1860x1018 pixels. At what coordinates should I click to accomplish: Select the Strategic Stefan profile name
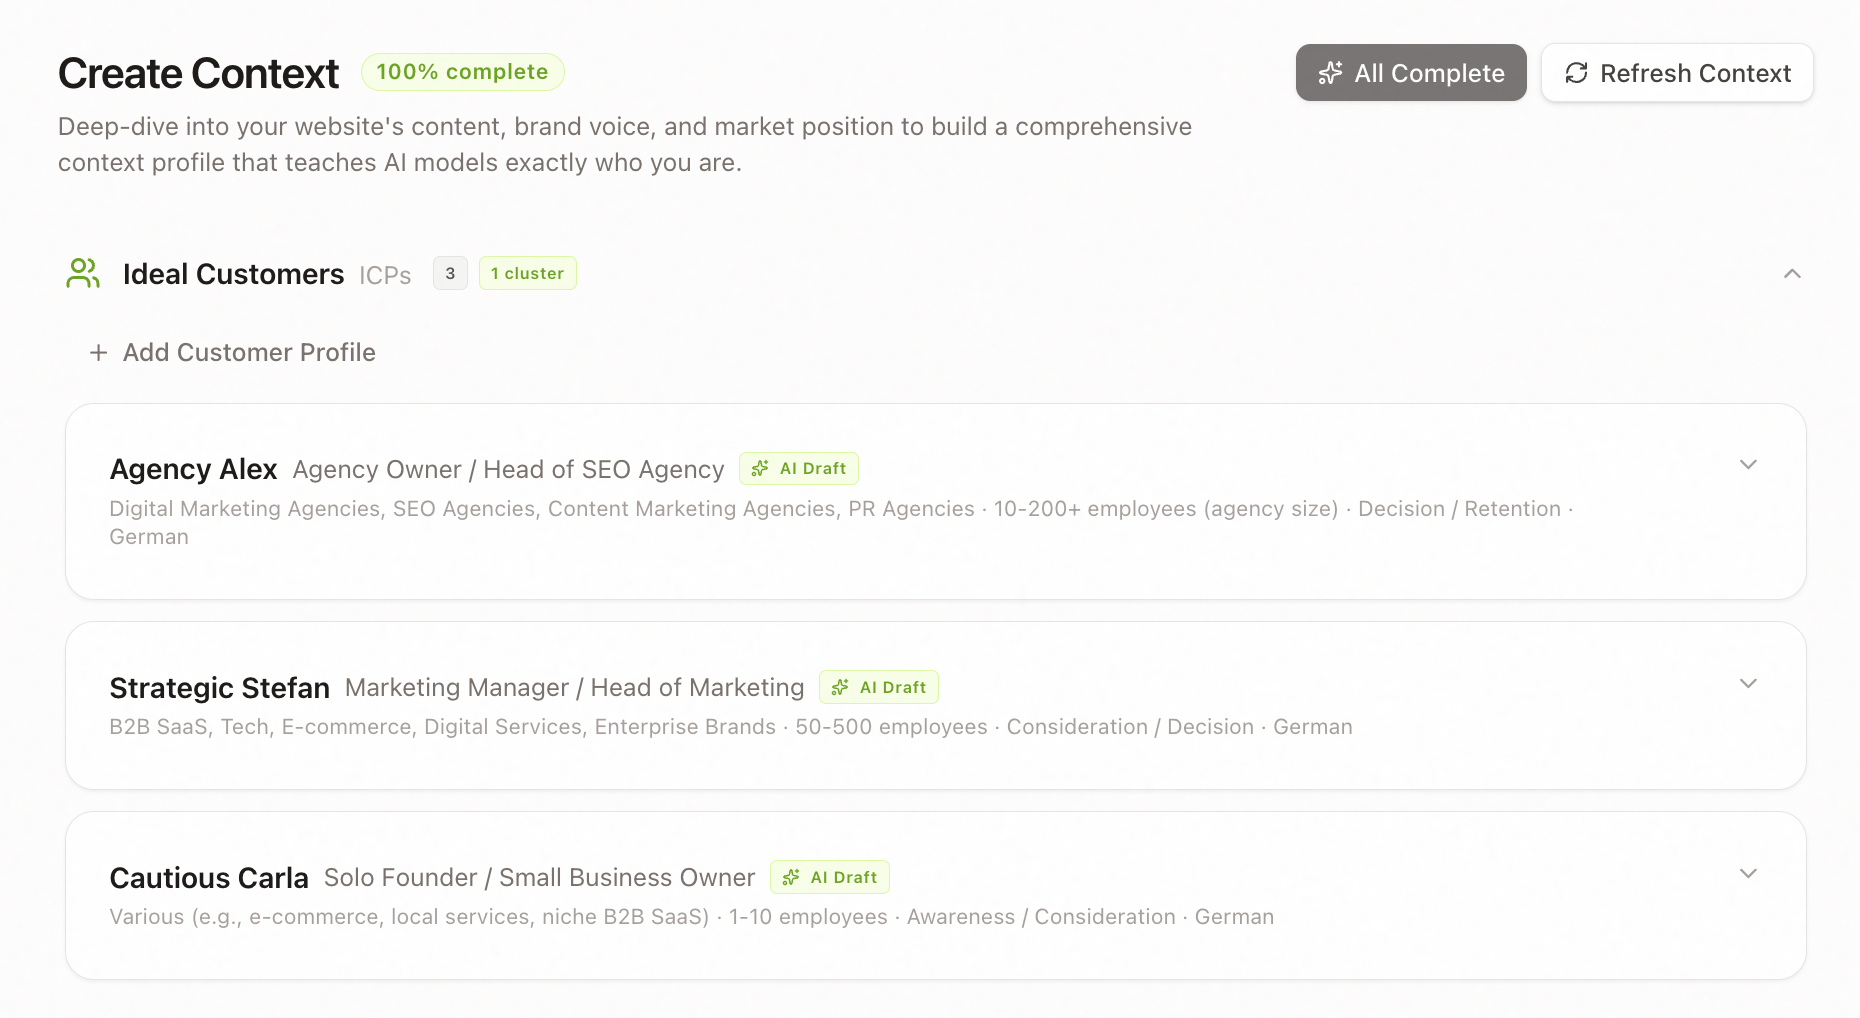click(219, 688)
